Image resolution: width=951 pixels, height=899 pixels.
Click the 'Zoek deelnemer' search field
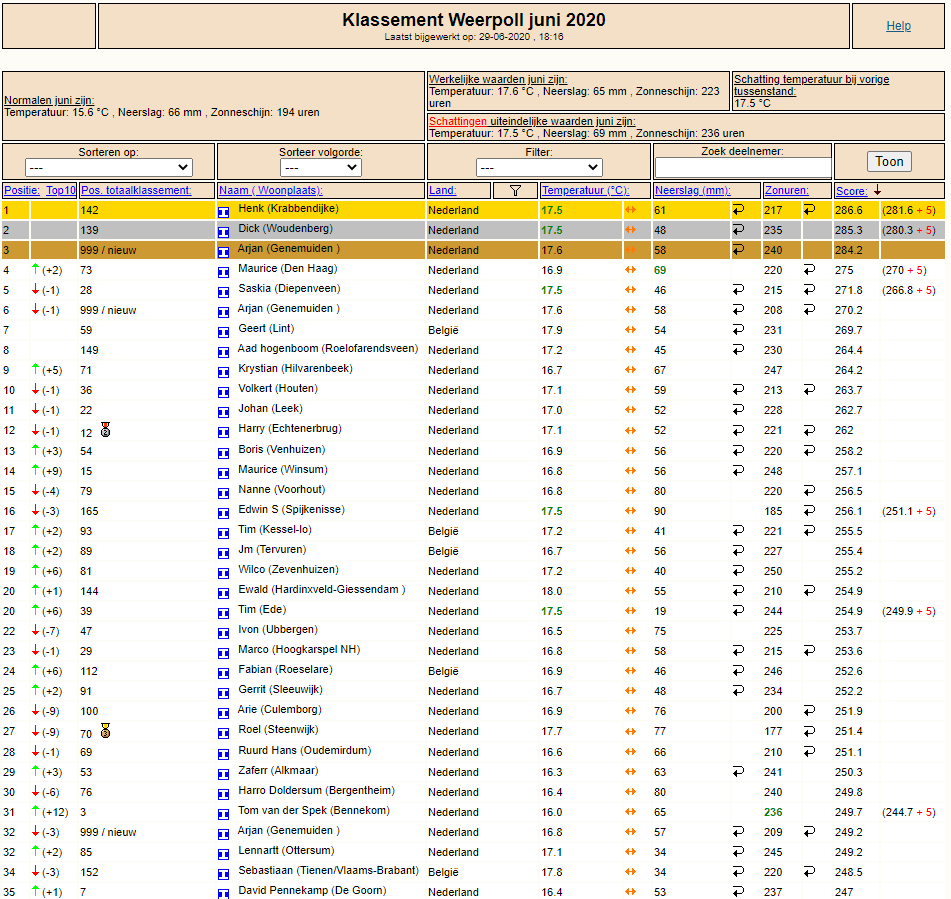[743, 168]
